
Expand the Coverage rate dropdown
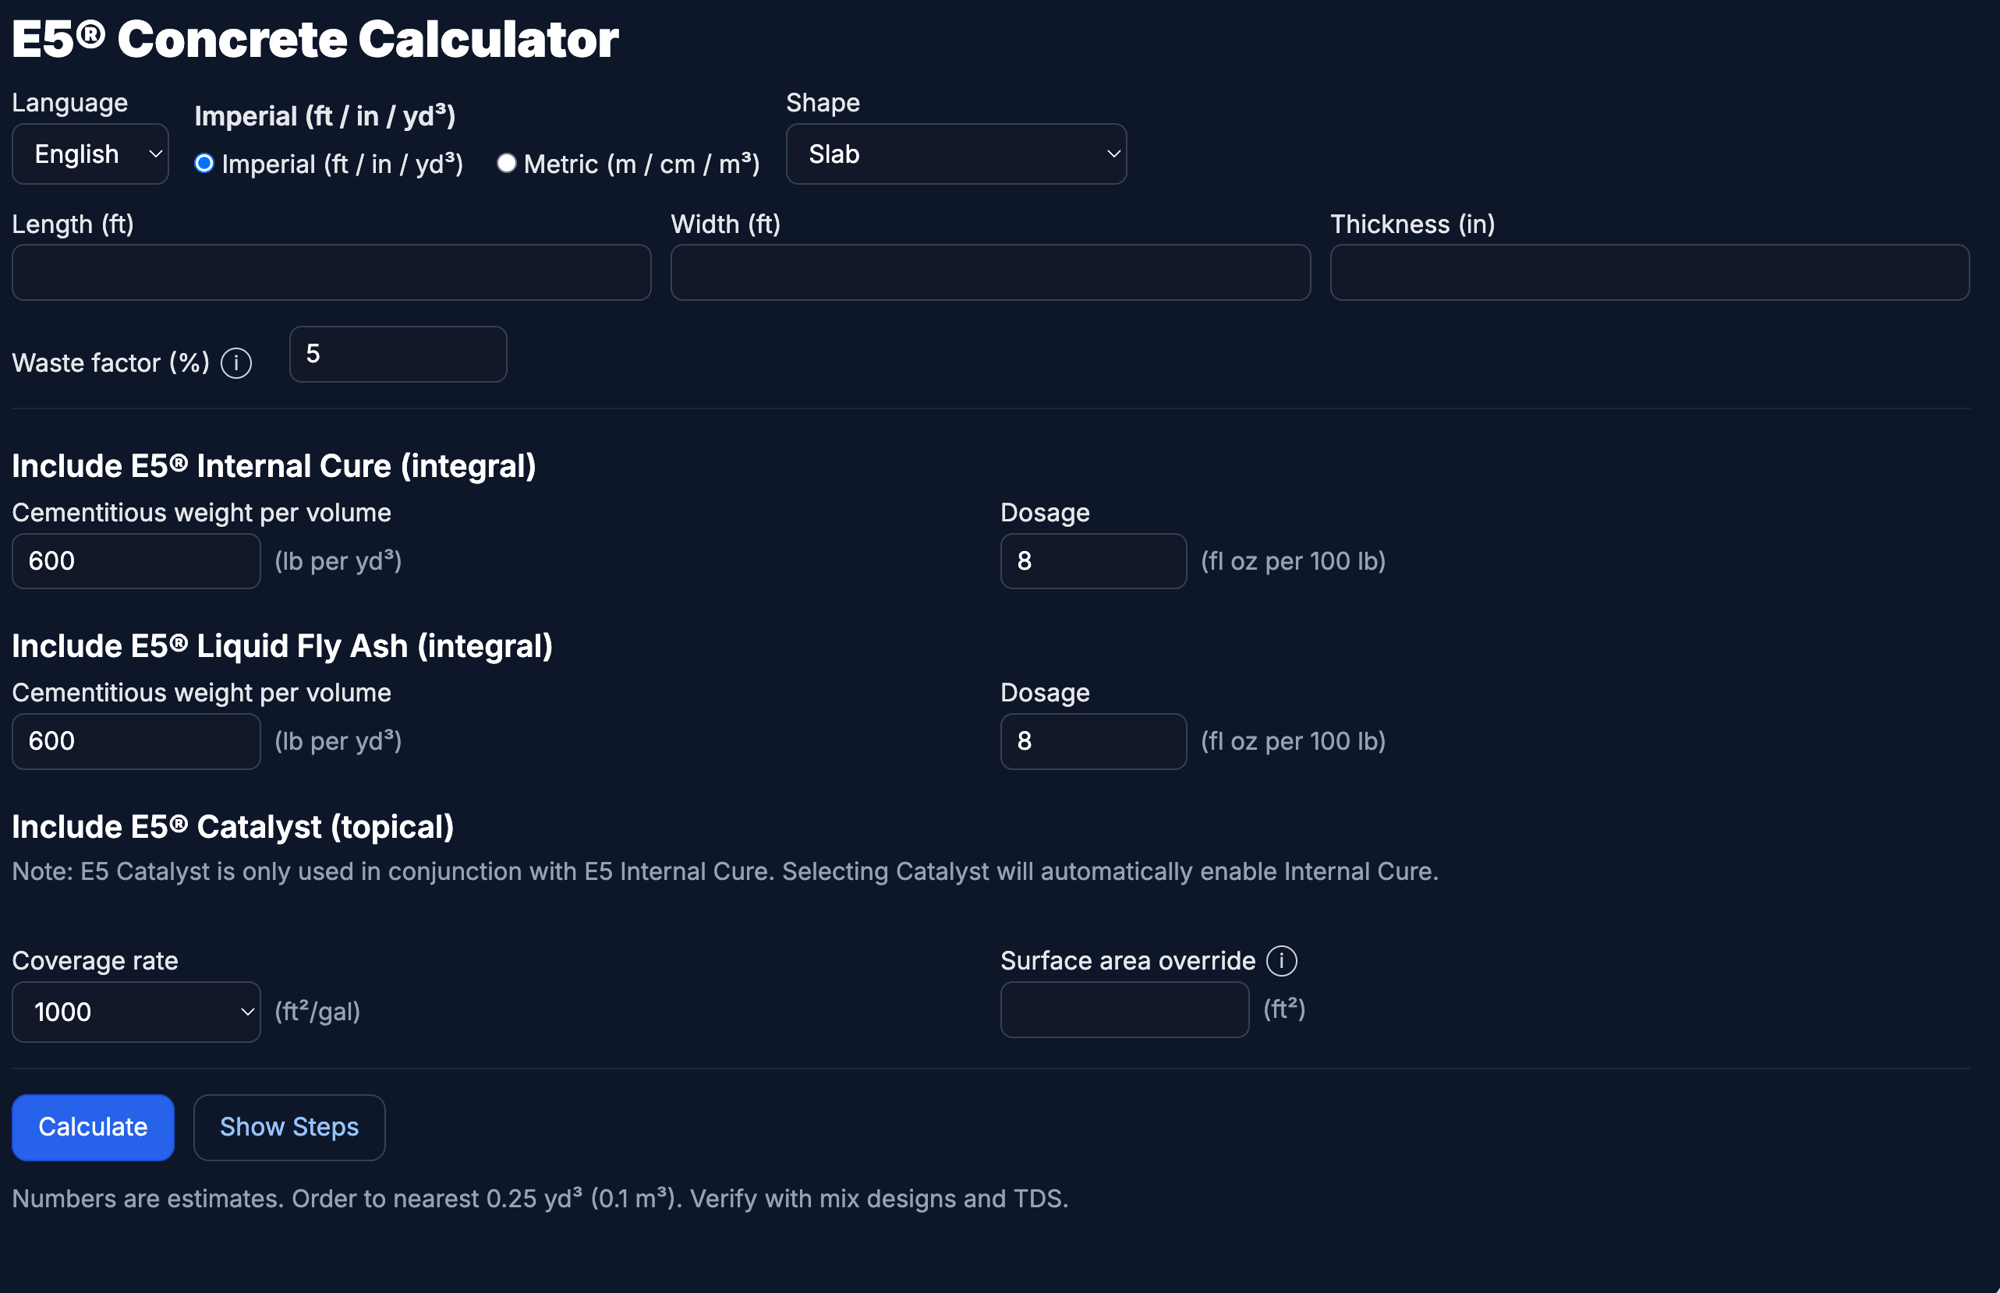tap(136, 1012)
